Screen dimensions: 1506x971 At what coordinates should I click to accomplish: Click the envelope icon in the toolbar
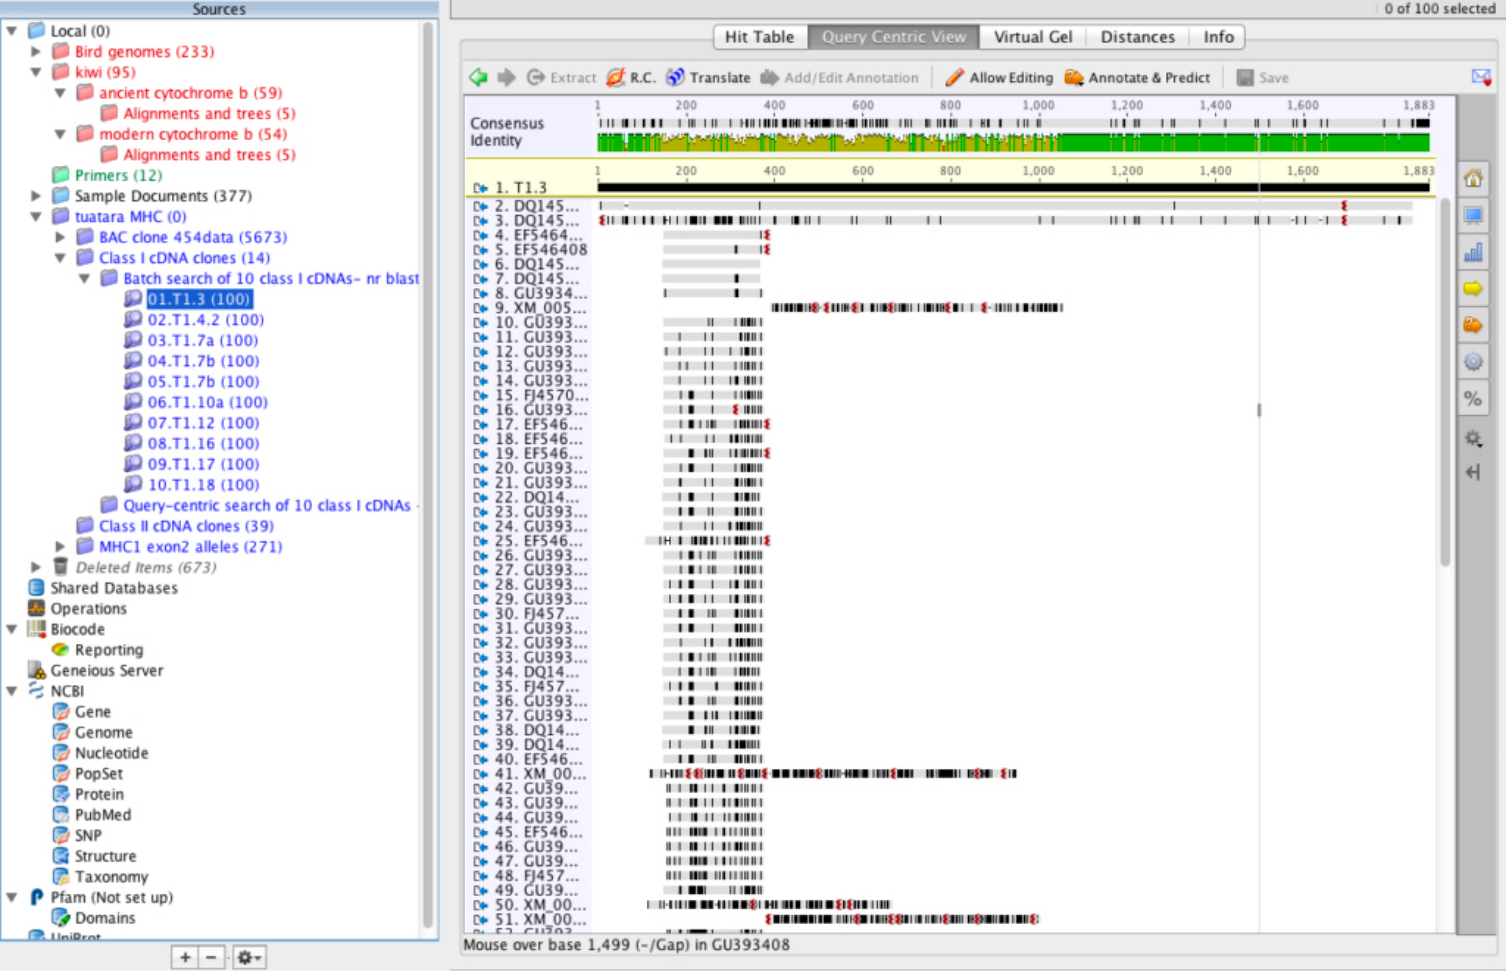(x=1481, y=77)
